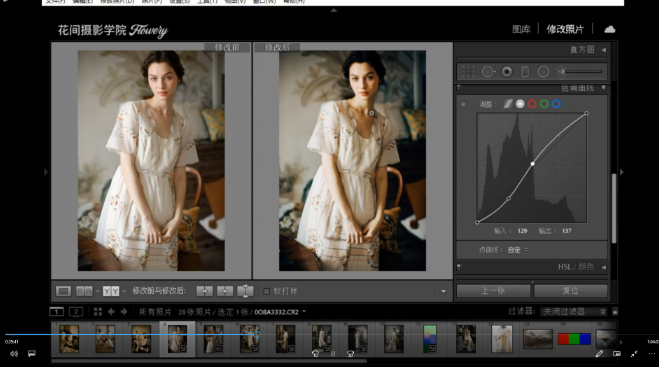Click the Reset (复位) button

pos(570,291)
